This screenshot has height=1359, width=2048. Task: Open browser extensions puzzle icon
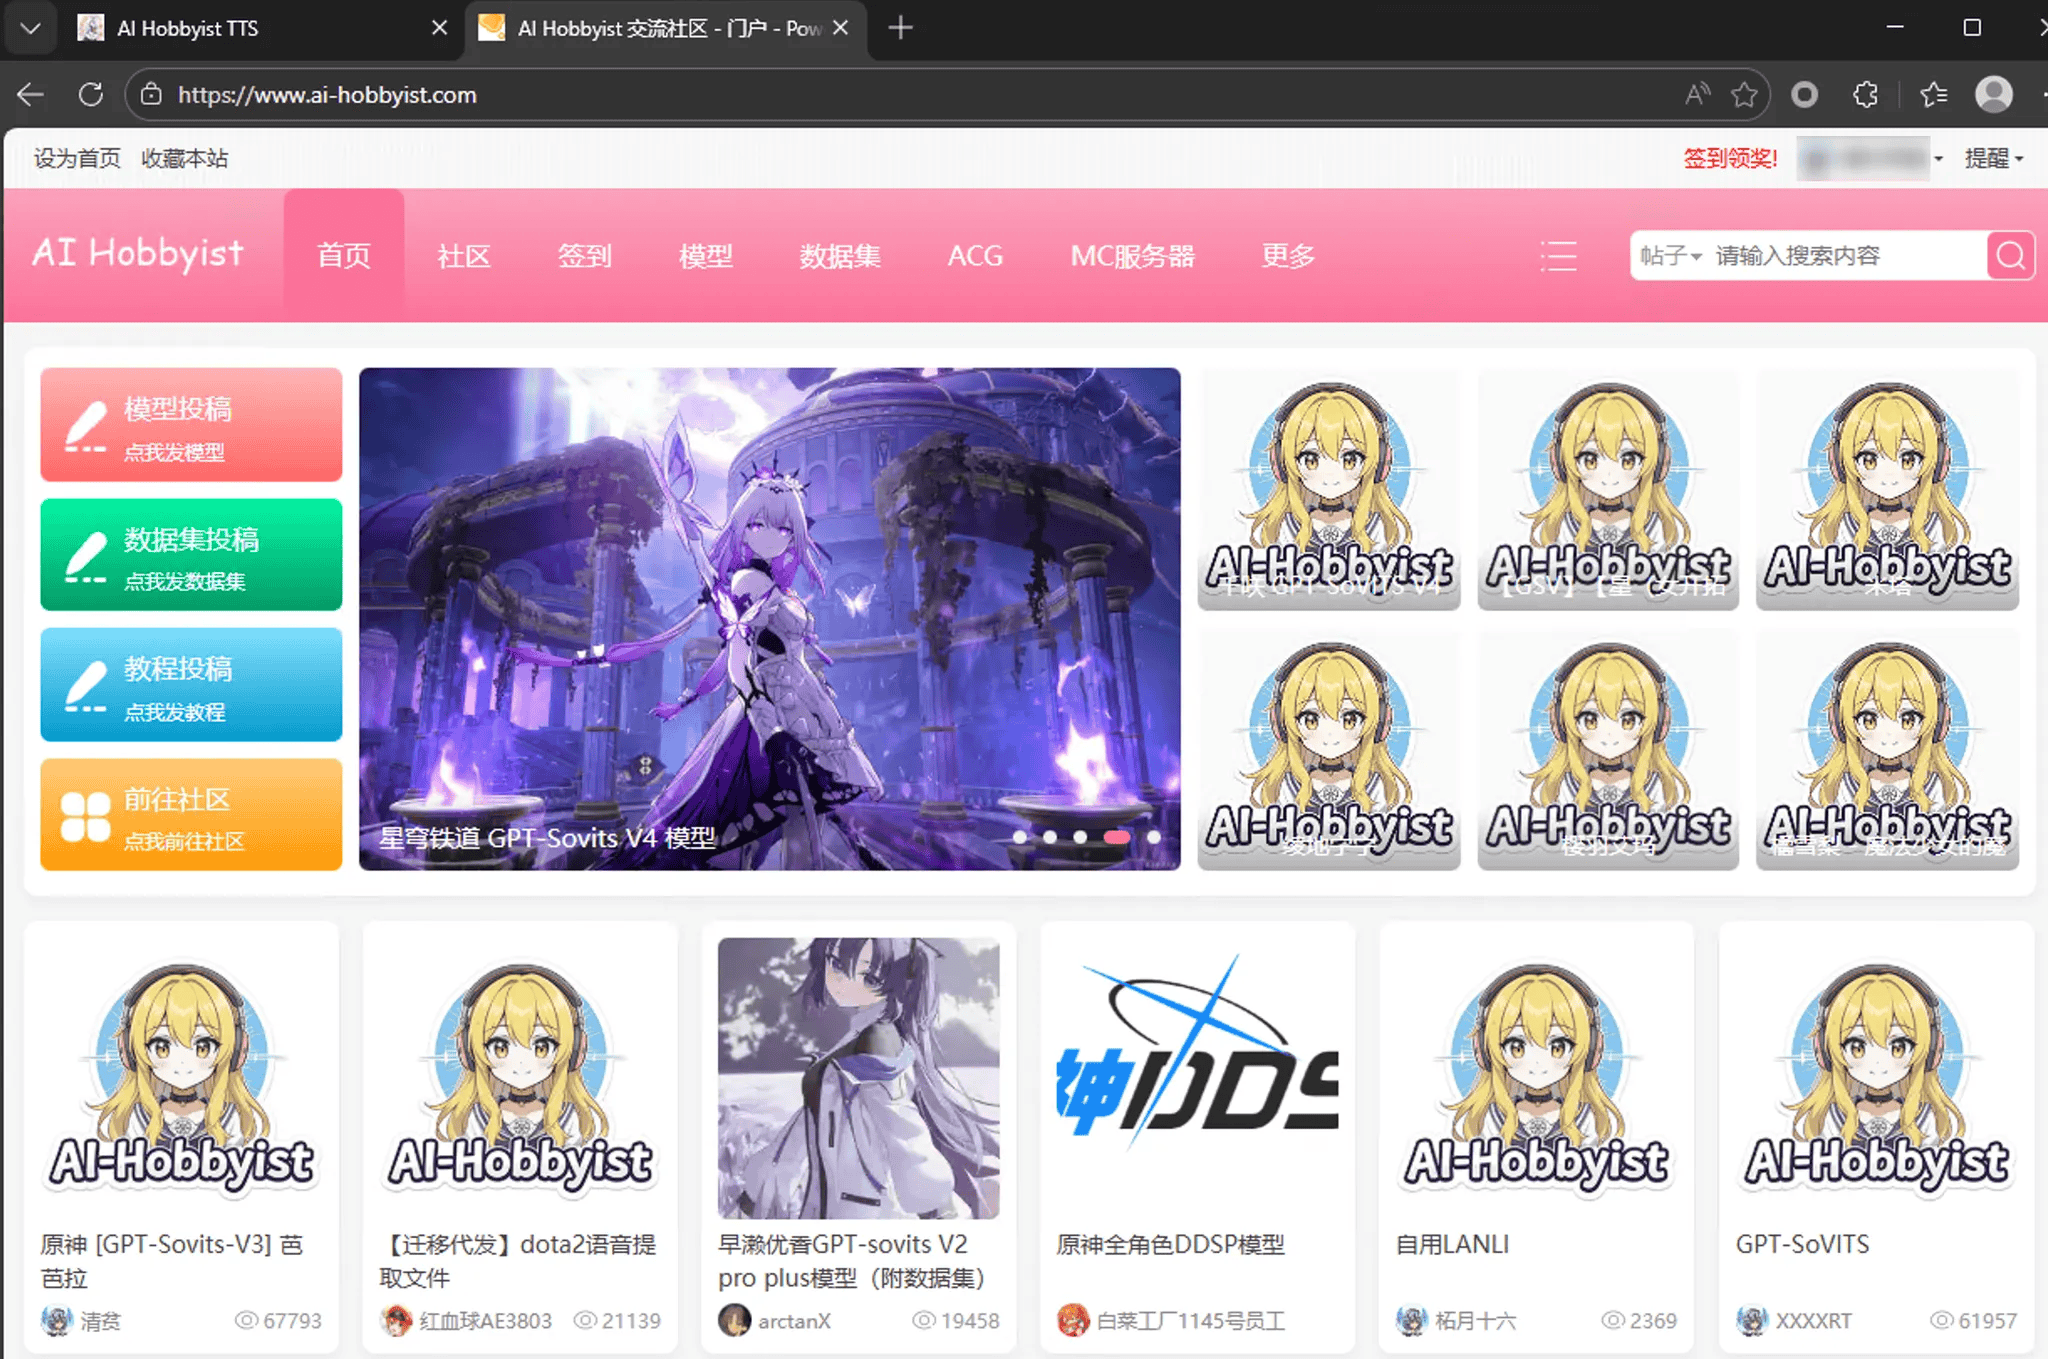(1865, 95)
